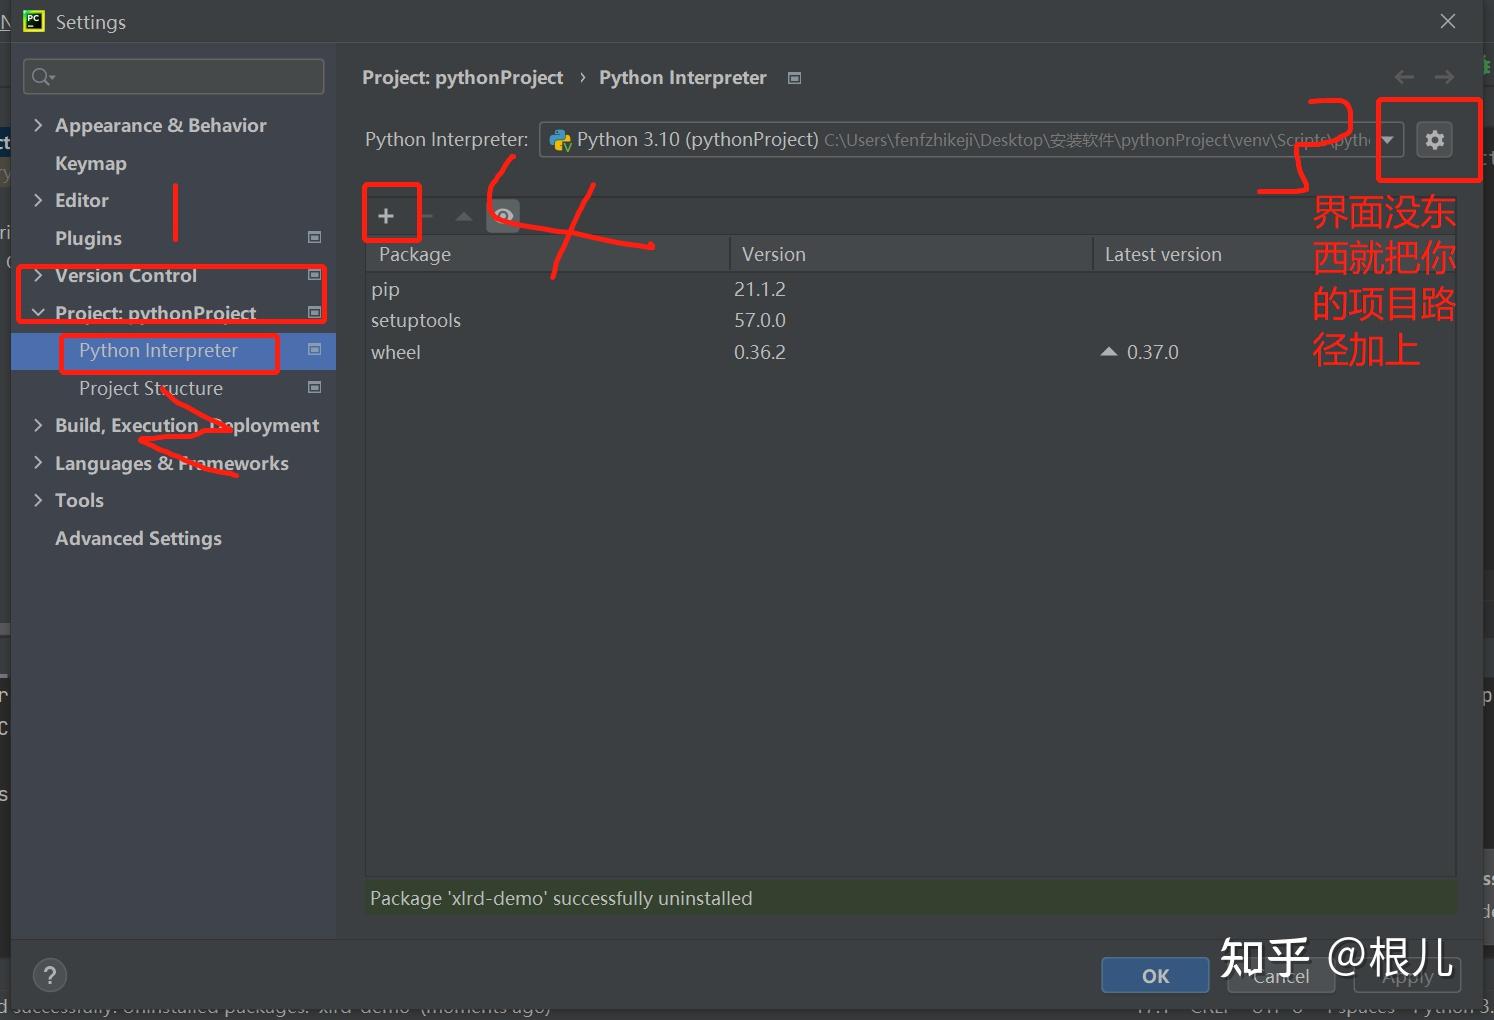Click pip version 21.1.2 cell
Image resolution: width=1494 pixels, height=1020 pixels.
click(760, 289)
